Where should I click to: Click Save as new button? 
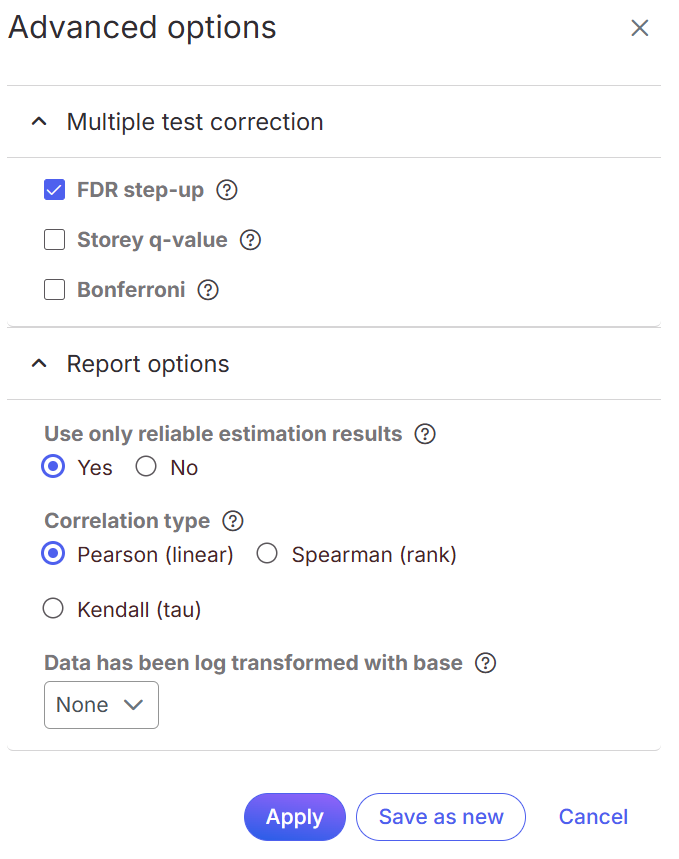tap(441, 817)
